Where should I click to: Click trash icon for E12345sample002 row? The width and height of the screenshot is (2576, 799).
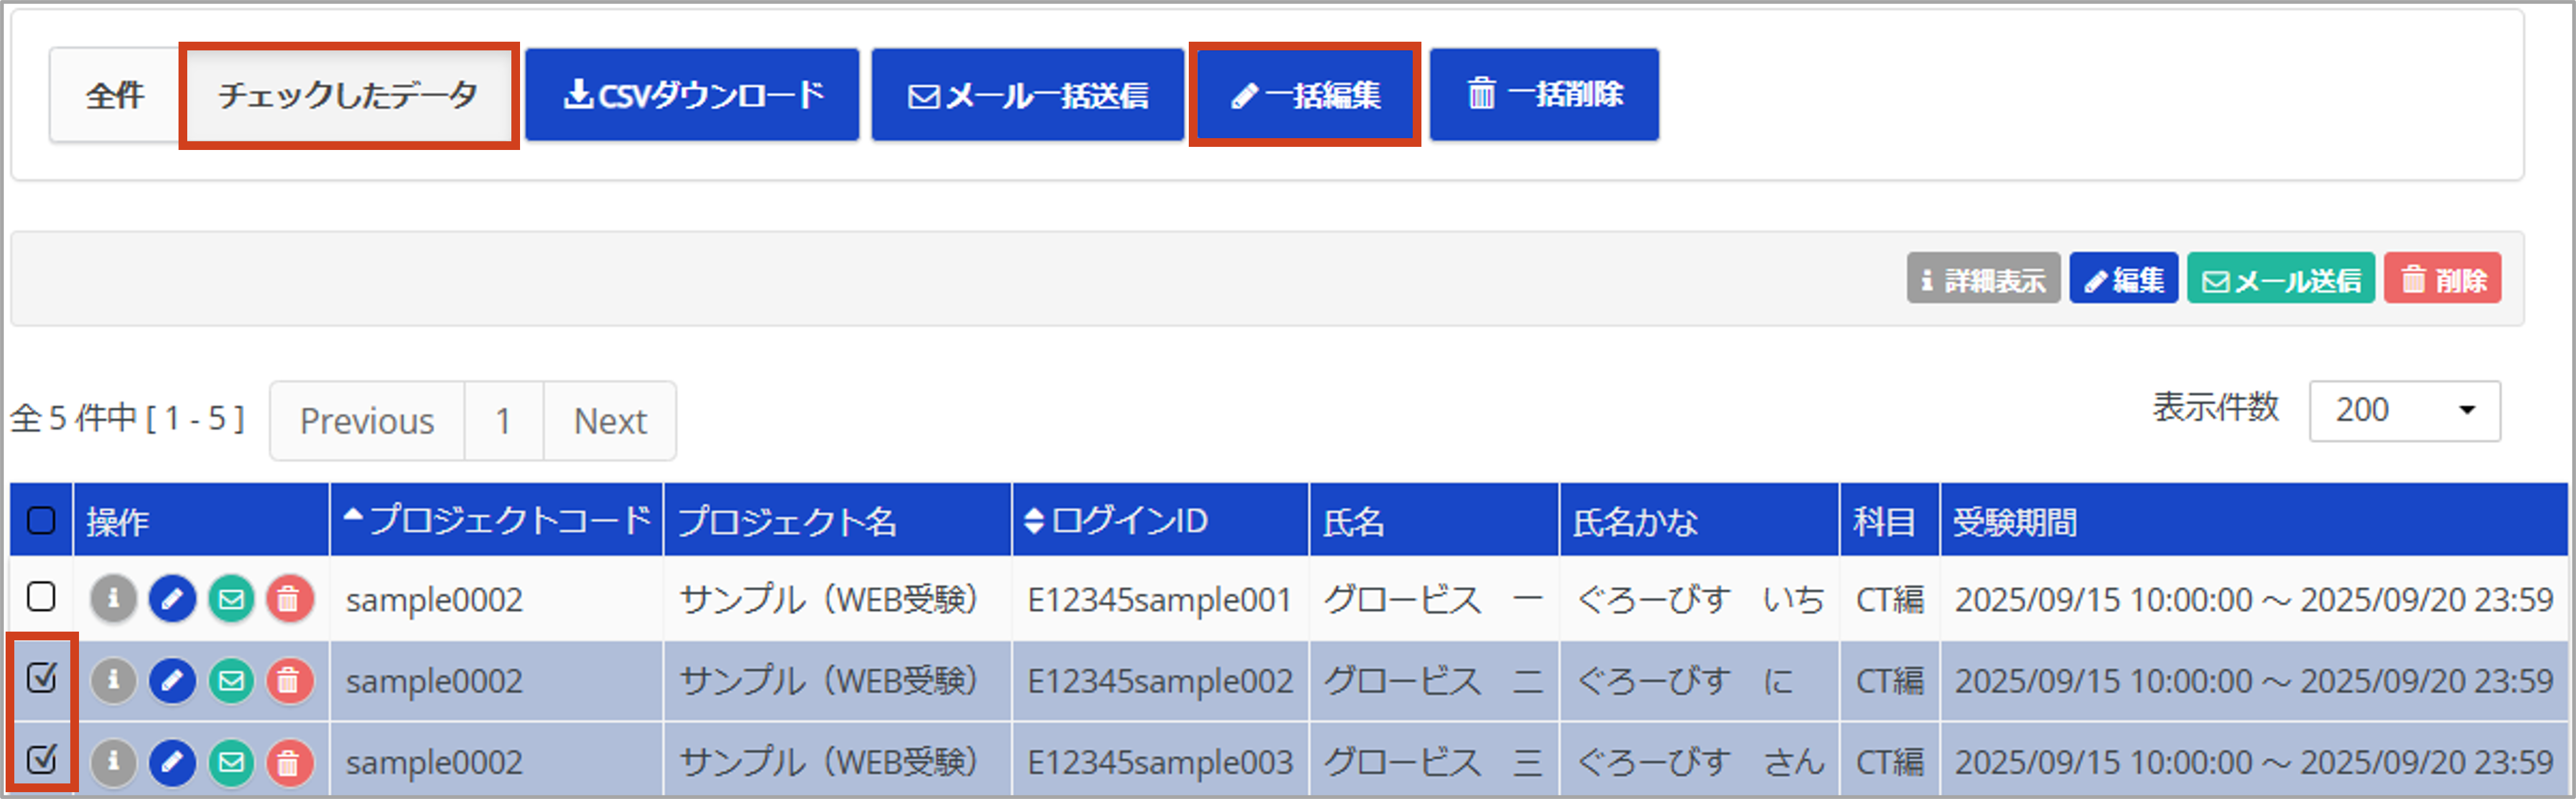click(x=289, y=681)
